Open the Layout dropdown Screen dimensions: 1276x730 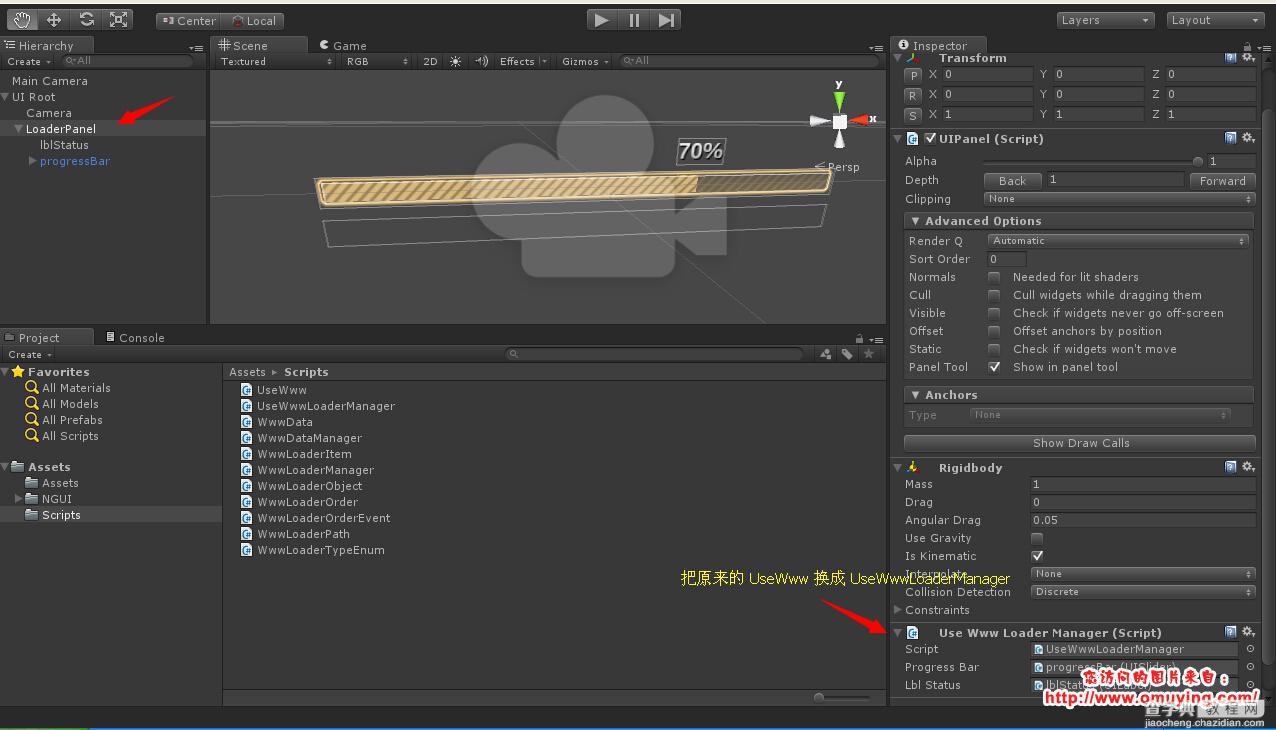[1215, 20]
